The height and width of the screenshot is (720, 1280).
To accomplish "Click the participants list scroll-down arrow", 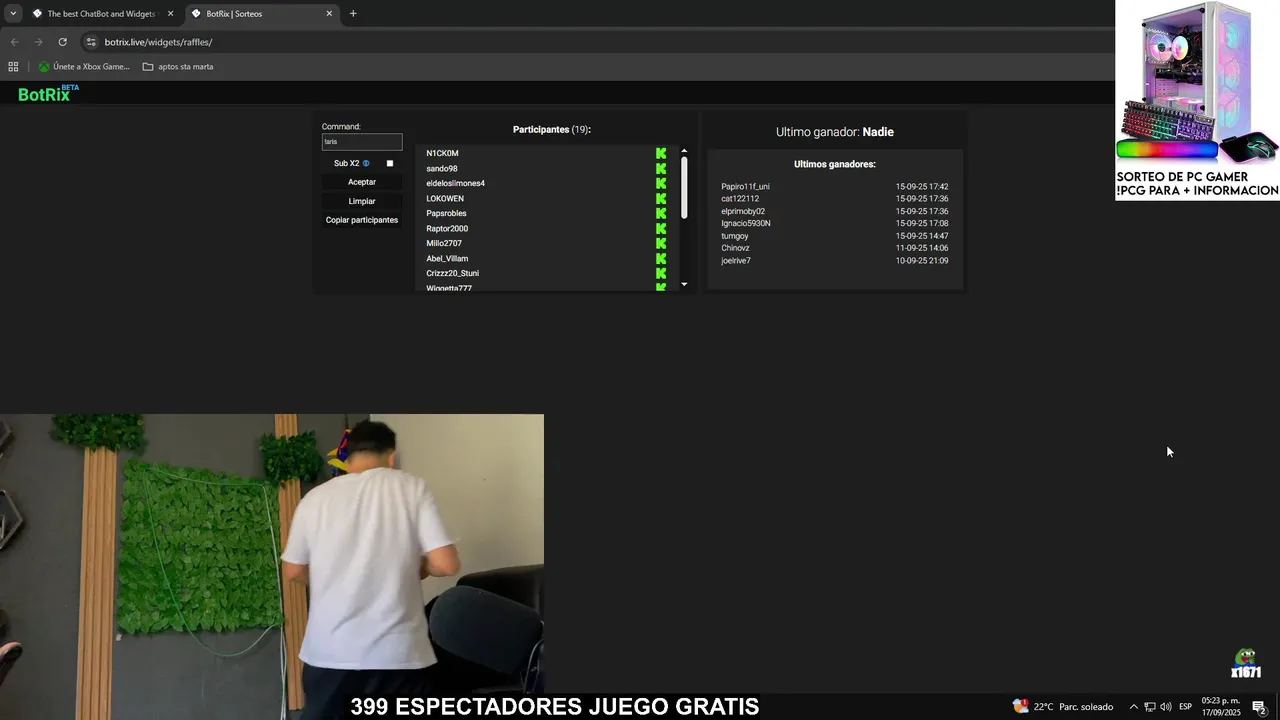I will pyautogui.click(x=684, y=285).
